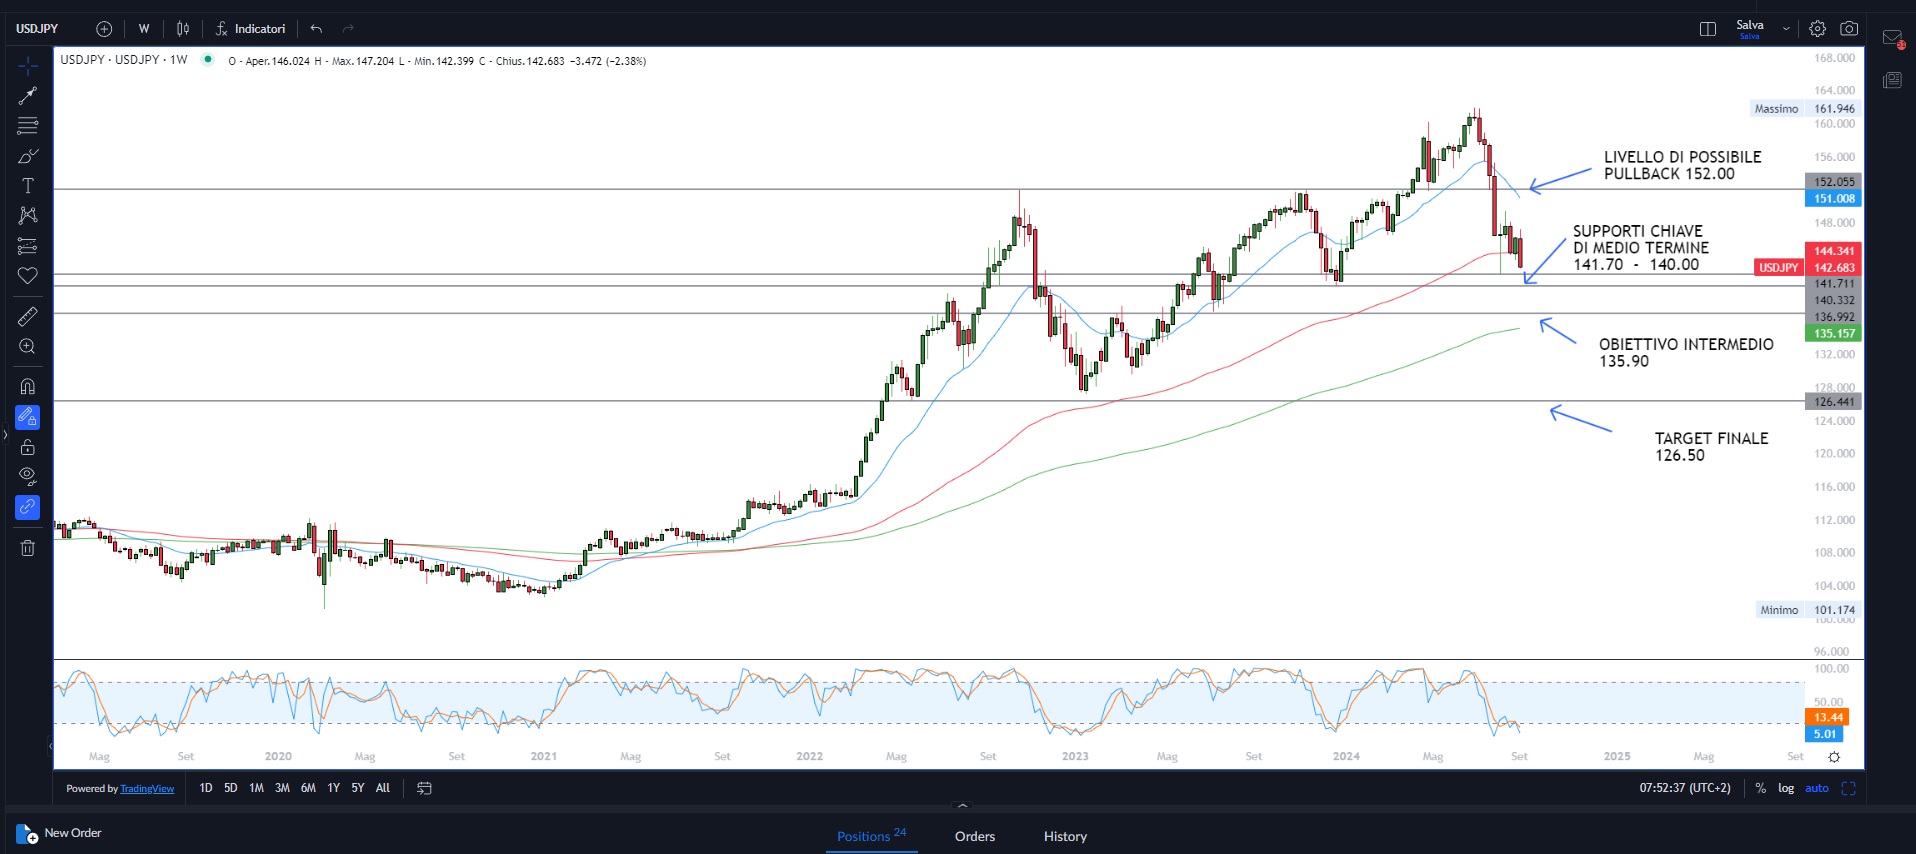Toggle the drawings sync link tool
The width and height of the screenshot is (1916, 854).
[28, 508]
